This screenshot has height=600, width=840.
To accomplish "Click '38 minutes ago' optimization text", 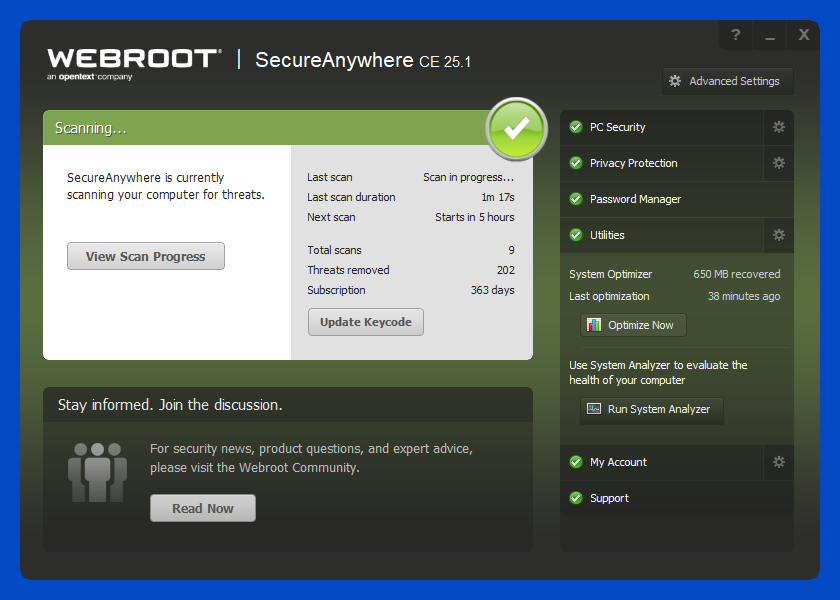I will pyautogui.click(x=744, y=296).
